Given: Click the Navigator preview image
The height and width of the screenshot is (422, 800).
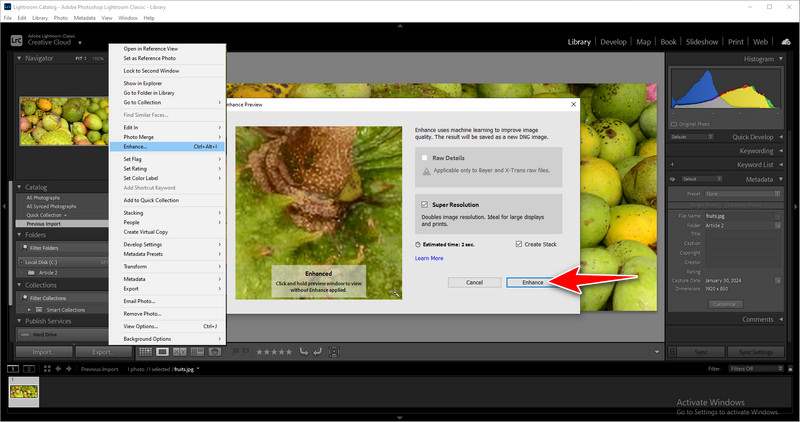Looking at the screenshot, I should pyautogui.click(x=64, y=121).
